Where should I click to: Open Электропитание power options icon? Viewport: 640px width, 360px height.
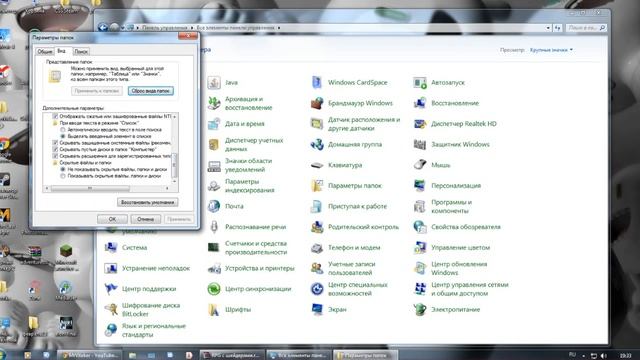coord(420,309)
